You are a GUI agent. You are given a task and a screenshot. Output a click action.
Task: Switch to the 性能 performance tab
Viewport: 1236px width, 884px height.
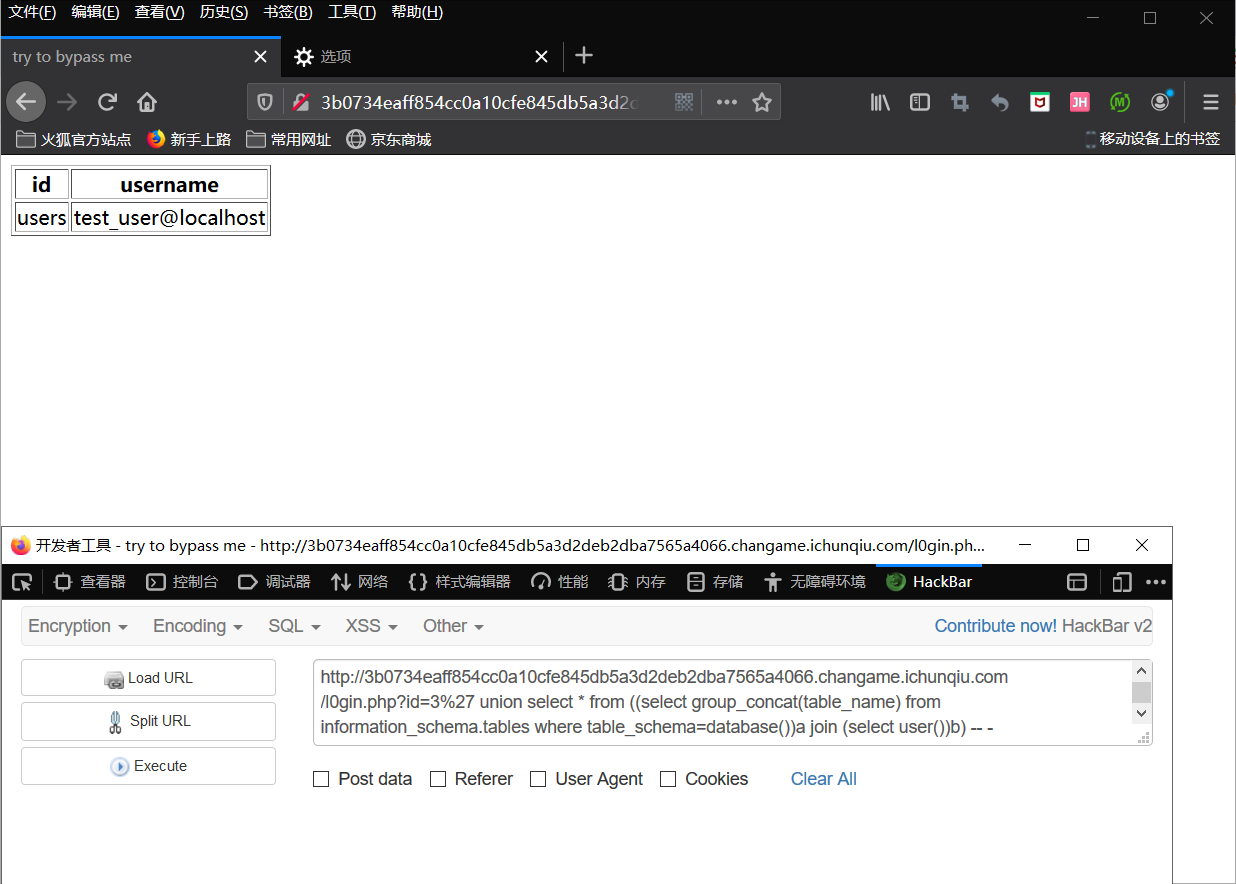pos(559,582)
